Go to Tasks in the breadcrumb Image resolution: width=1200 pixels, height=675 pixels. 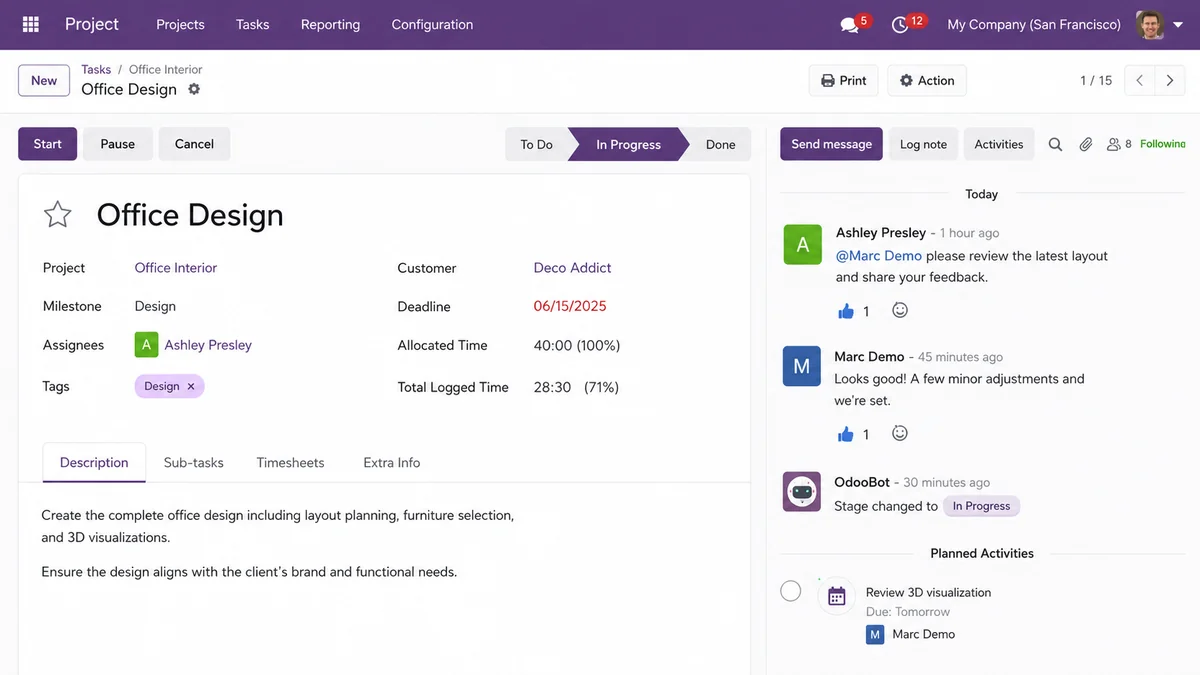[96, 69]
